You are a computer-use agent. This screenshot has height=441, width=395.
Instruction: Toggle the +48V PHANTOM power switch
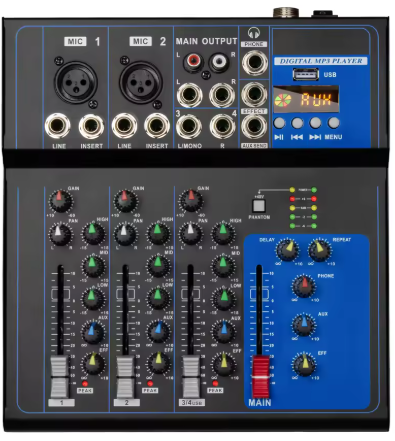pyautogui.click(x=259, y=206)
